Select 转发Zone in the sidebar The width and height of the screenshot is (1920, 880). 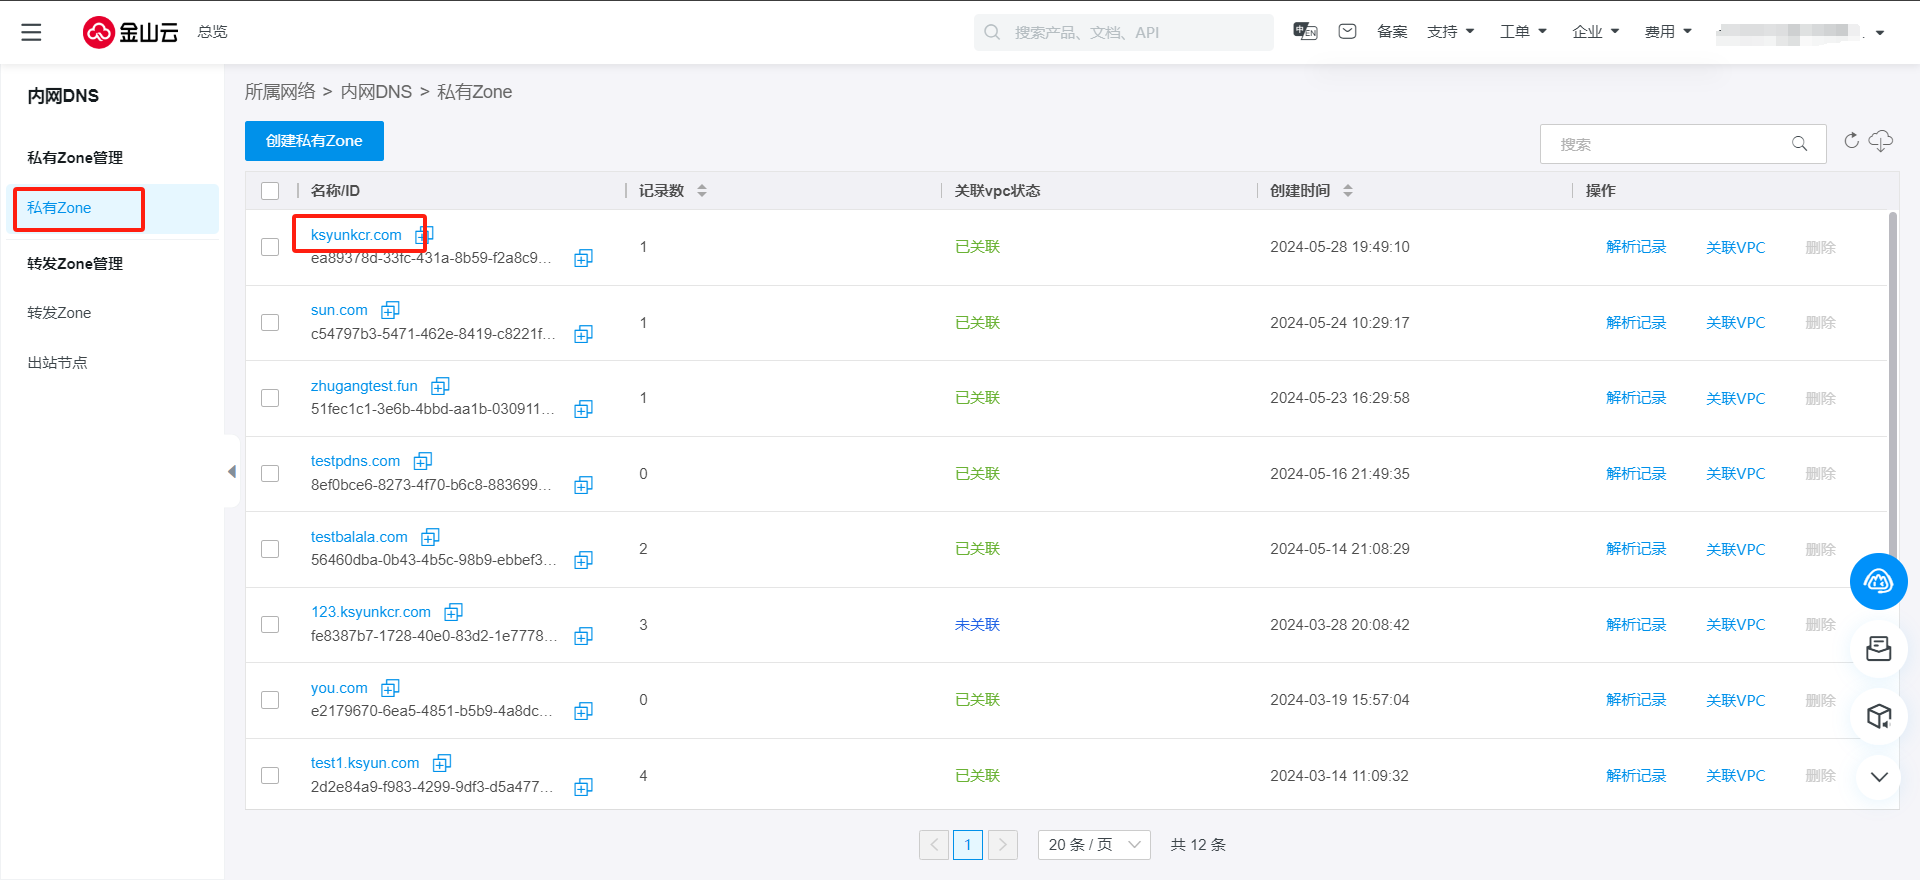[x=59, y=313]
